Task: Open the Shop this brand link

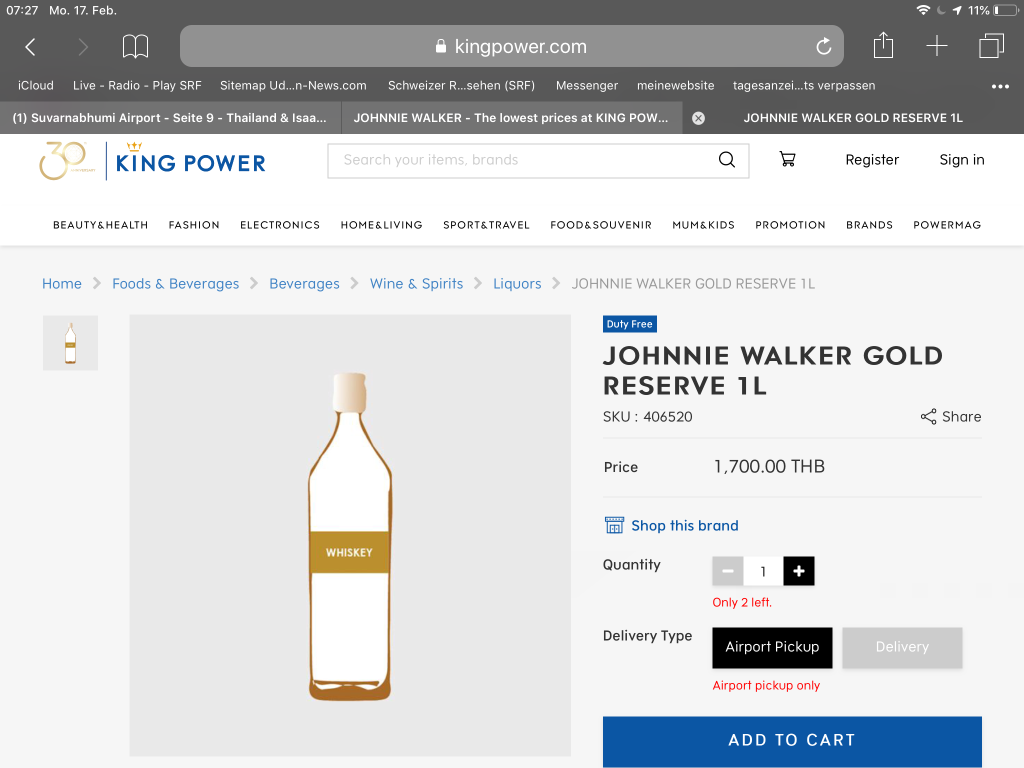Action: tap(684, 526)
